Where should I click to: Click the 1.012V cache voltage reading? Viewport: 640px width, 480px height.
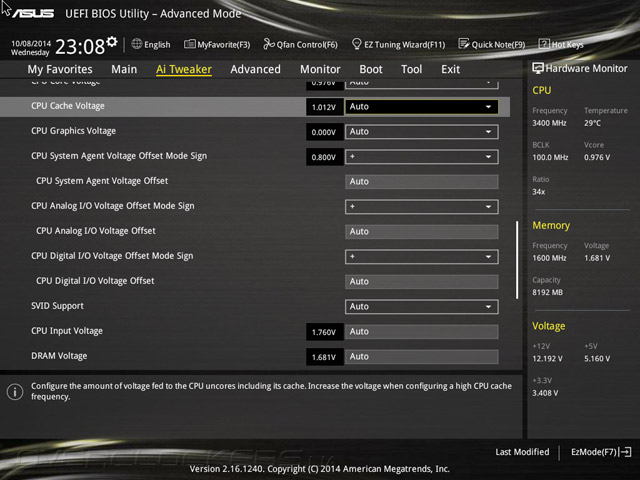324,107
